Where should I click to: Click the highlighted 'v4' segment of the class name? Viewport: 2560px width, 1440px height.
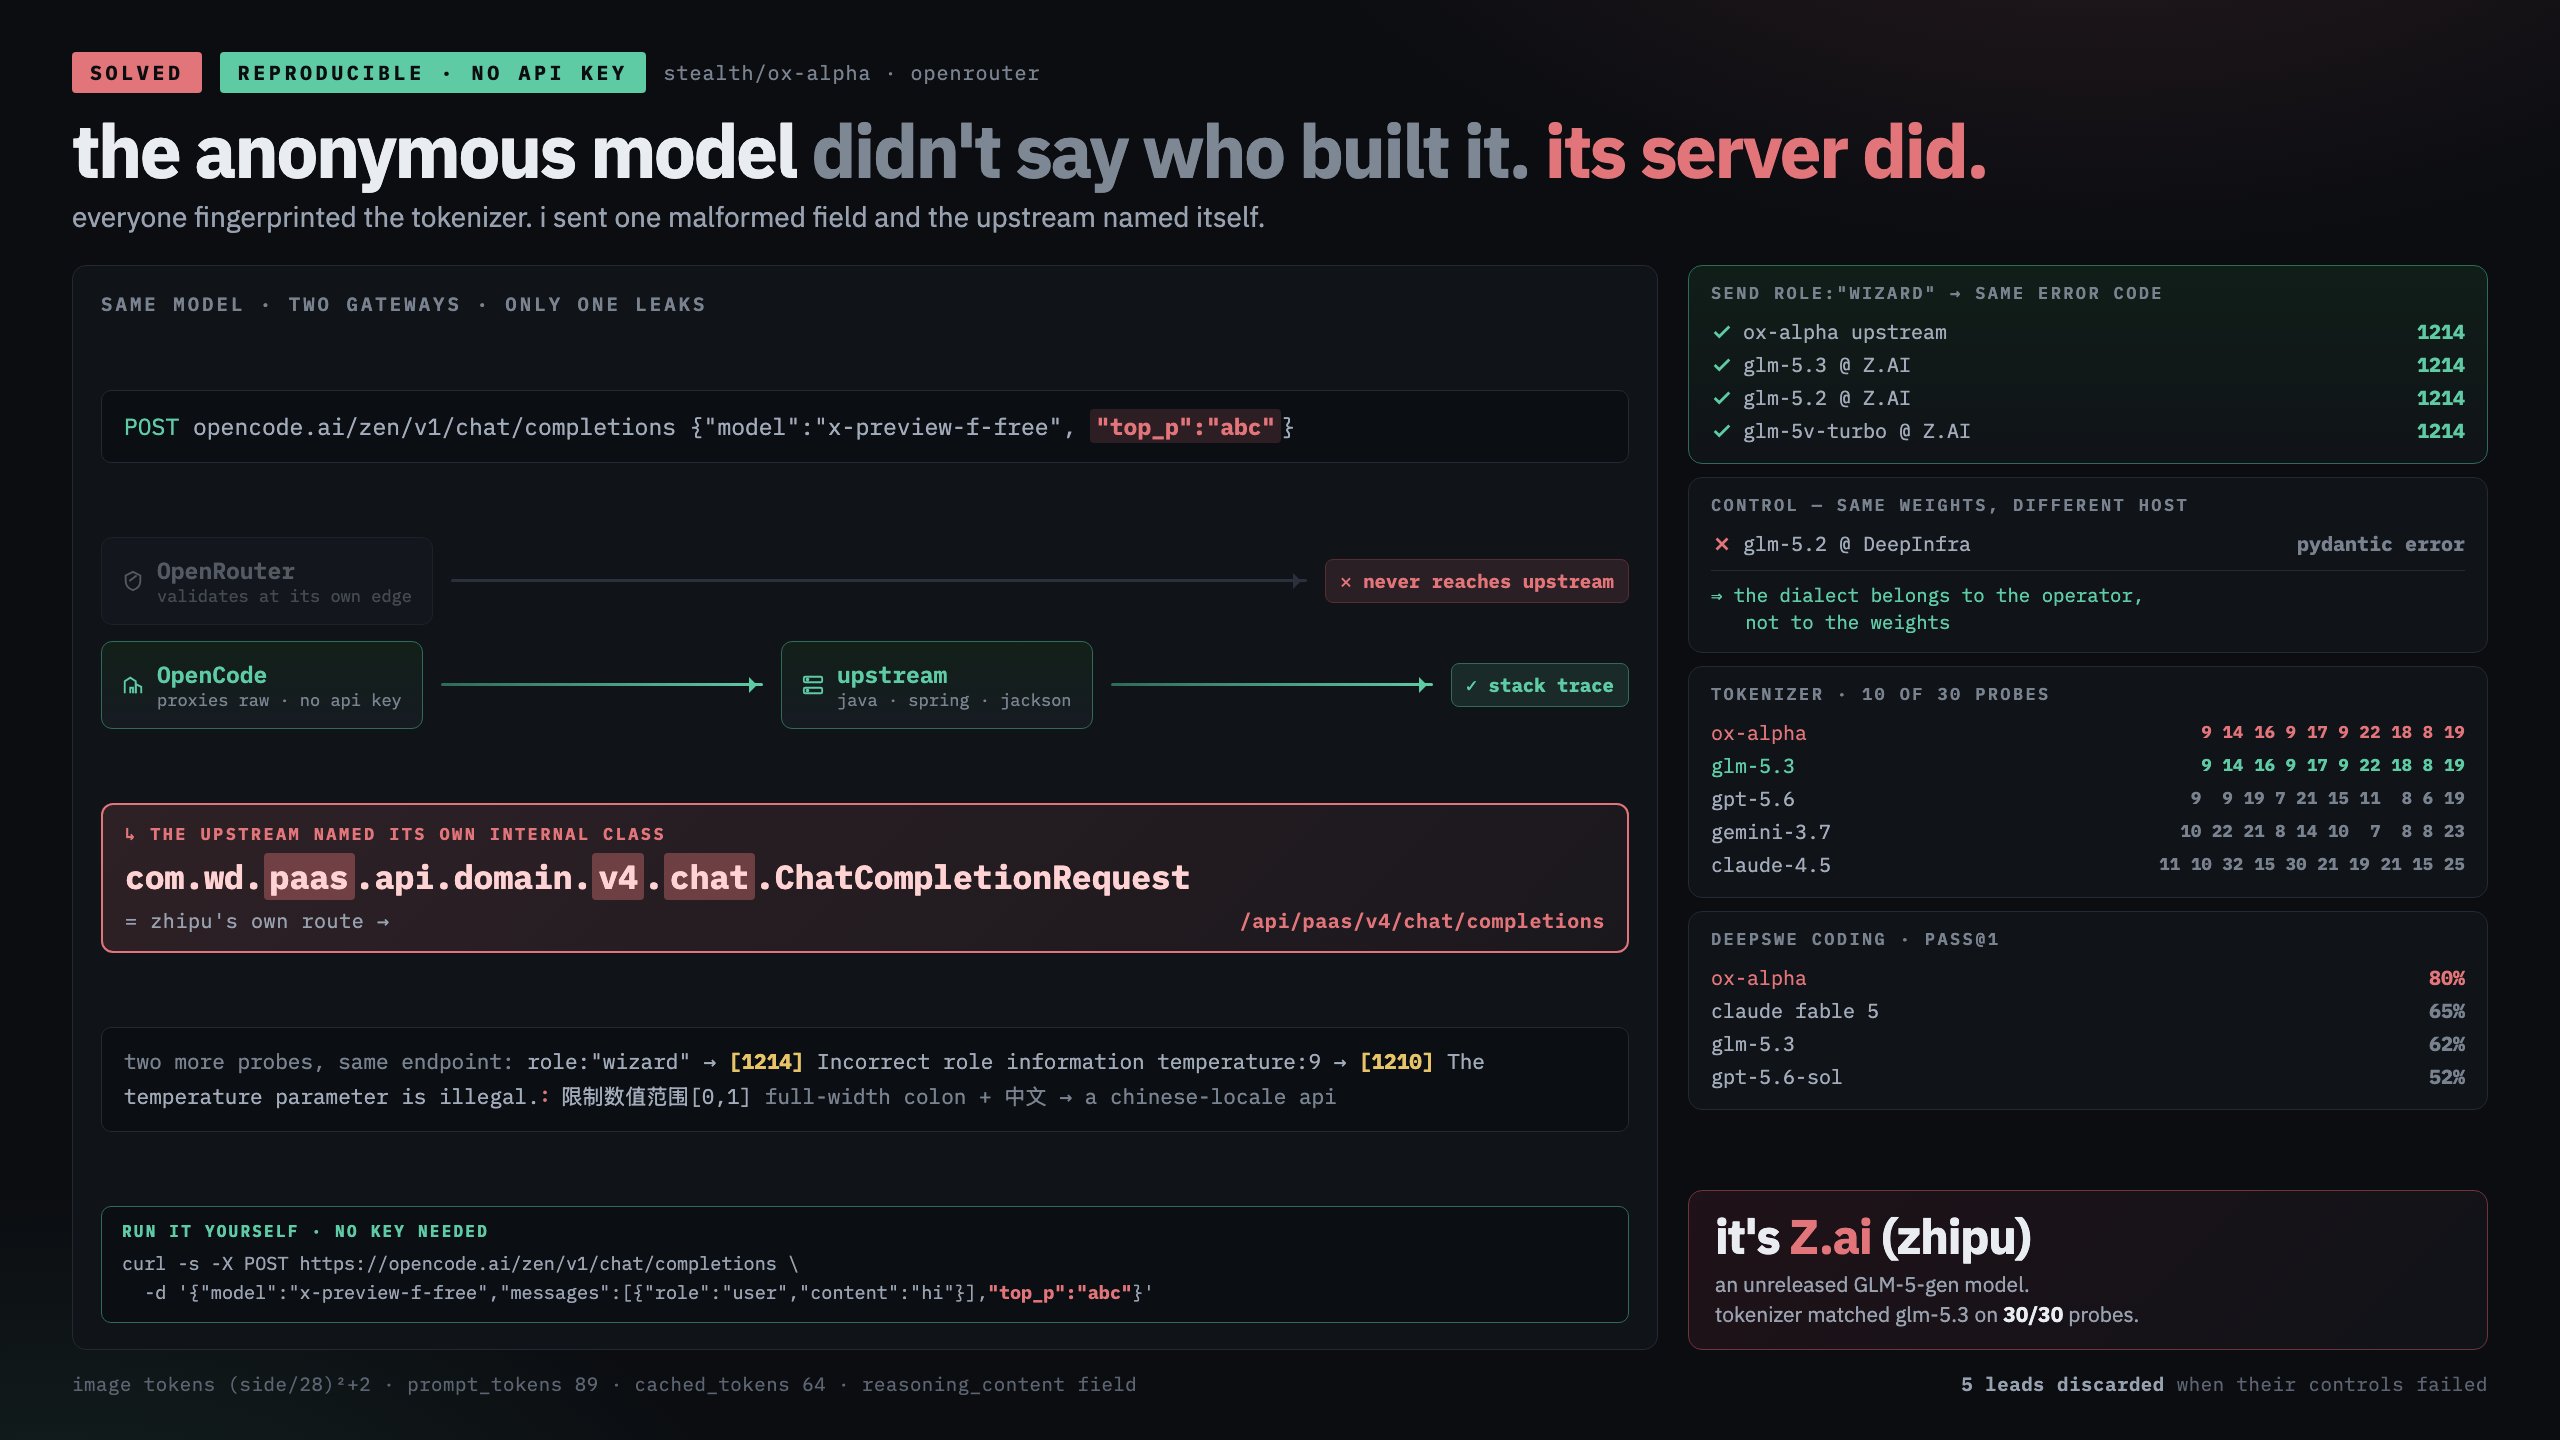point(618,877)
